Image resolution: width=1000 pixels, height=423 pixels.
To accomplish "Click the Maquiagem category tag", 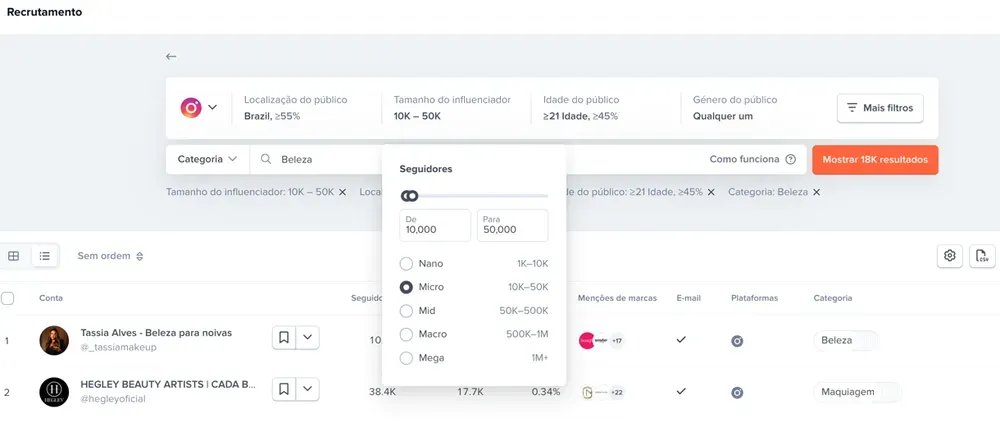I will (x=848, y=392).
